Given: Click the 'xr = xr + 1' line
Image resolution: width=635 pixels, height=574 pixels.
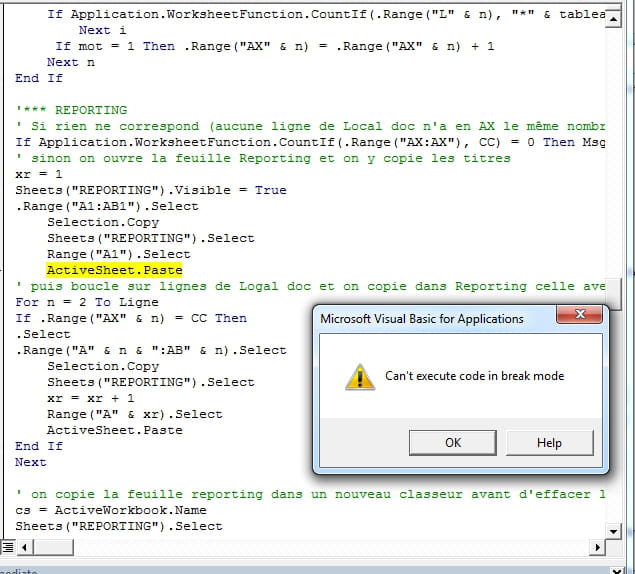Looking at the screenshot, I should (x=91, y=398).
